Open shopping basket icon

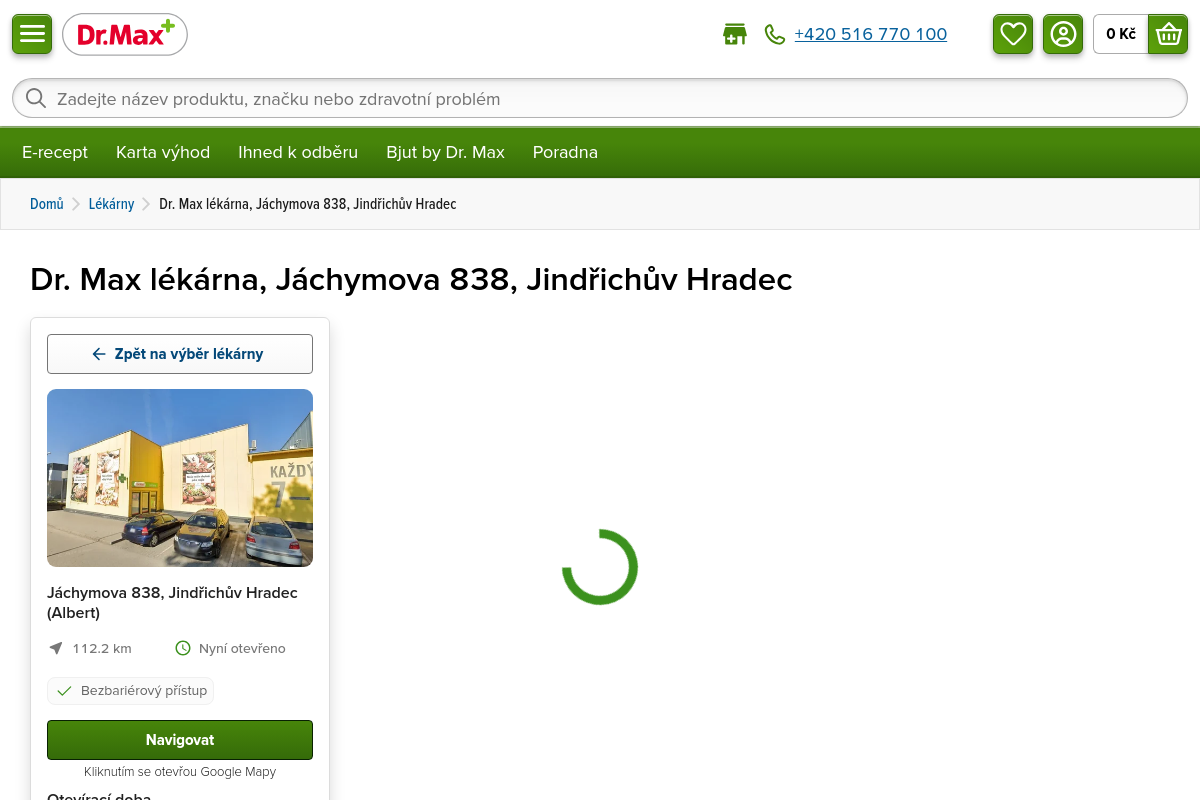(1168, 34)
